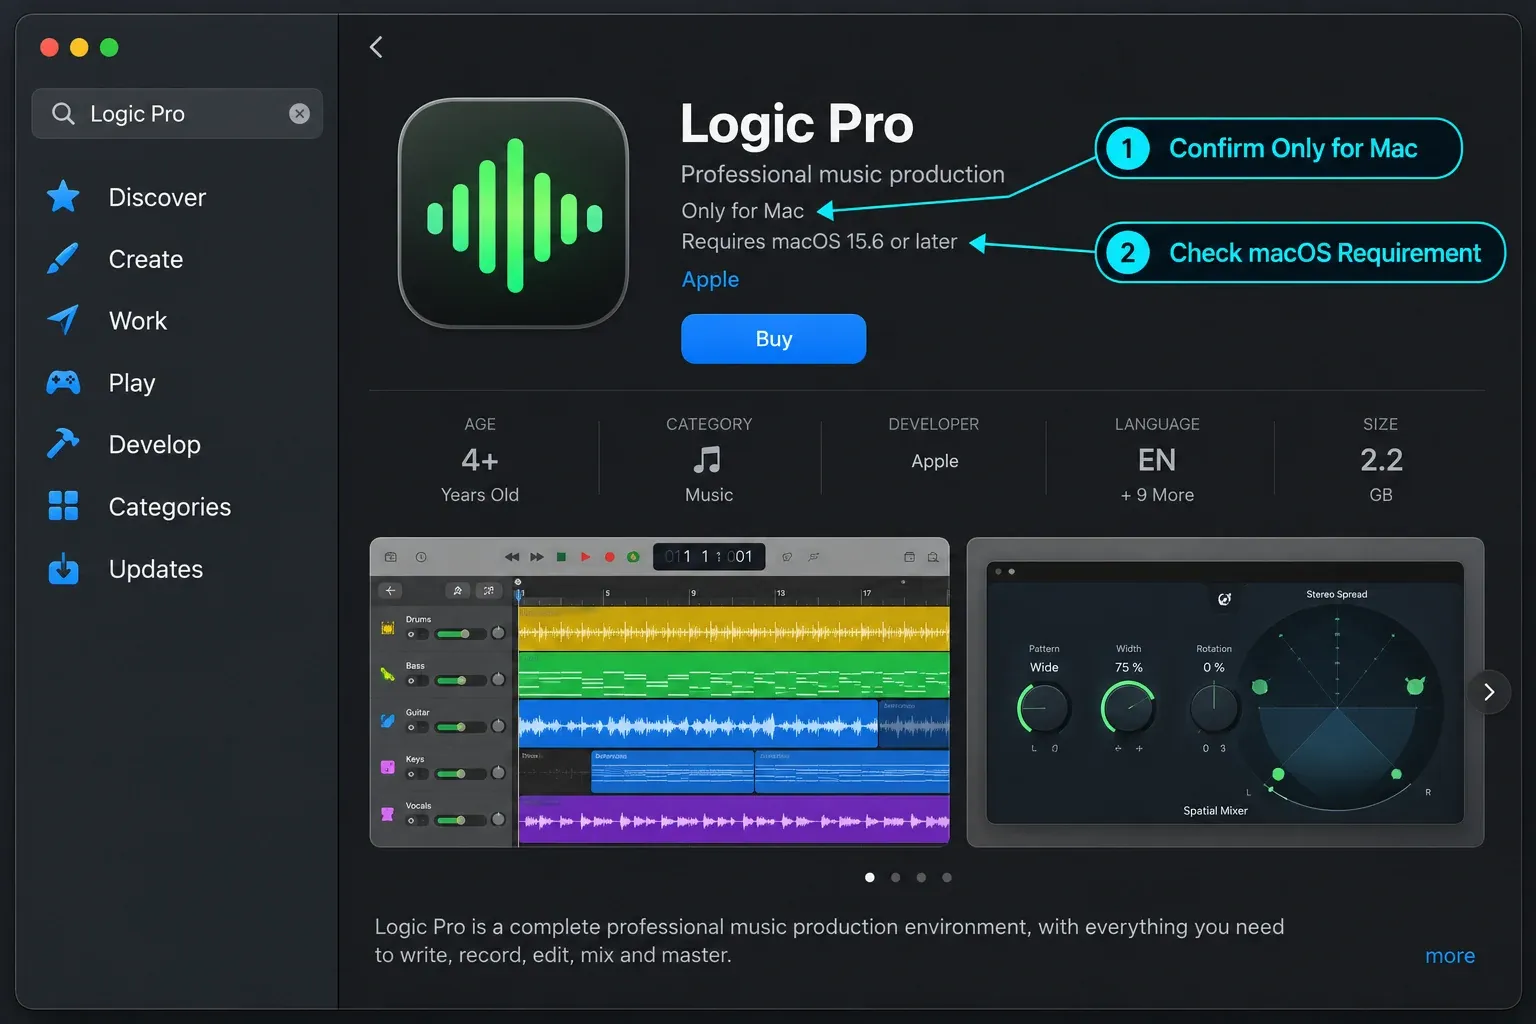Viewport: 1536px width, 1024px height.
Task: Open the Create section with brush icon
Action: click(145, 259)
